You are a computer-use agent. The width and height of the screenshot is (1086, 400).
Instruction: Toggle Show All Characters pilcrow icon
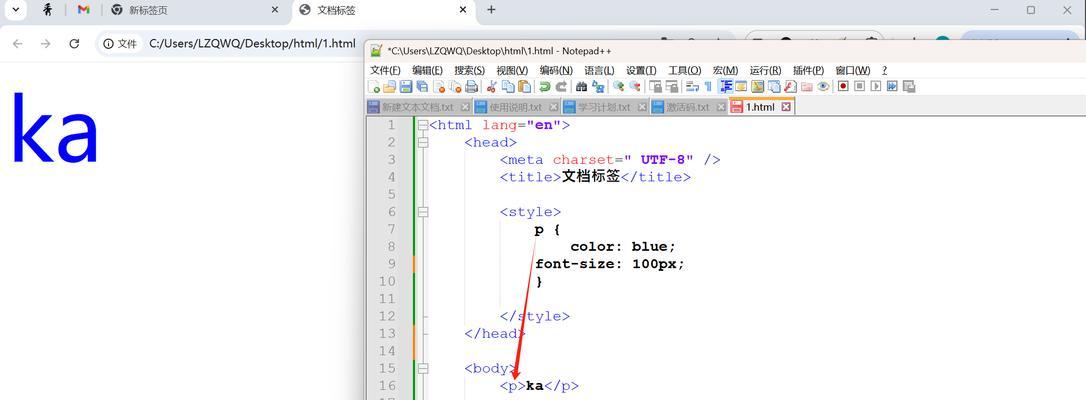708,87
